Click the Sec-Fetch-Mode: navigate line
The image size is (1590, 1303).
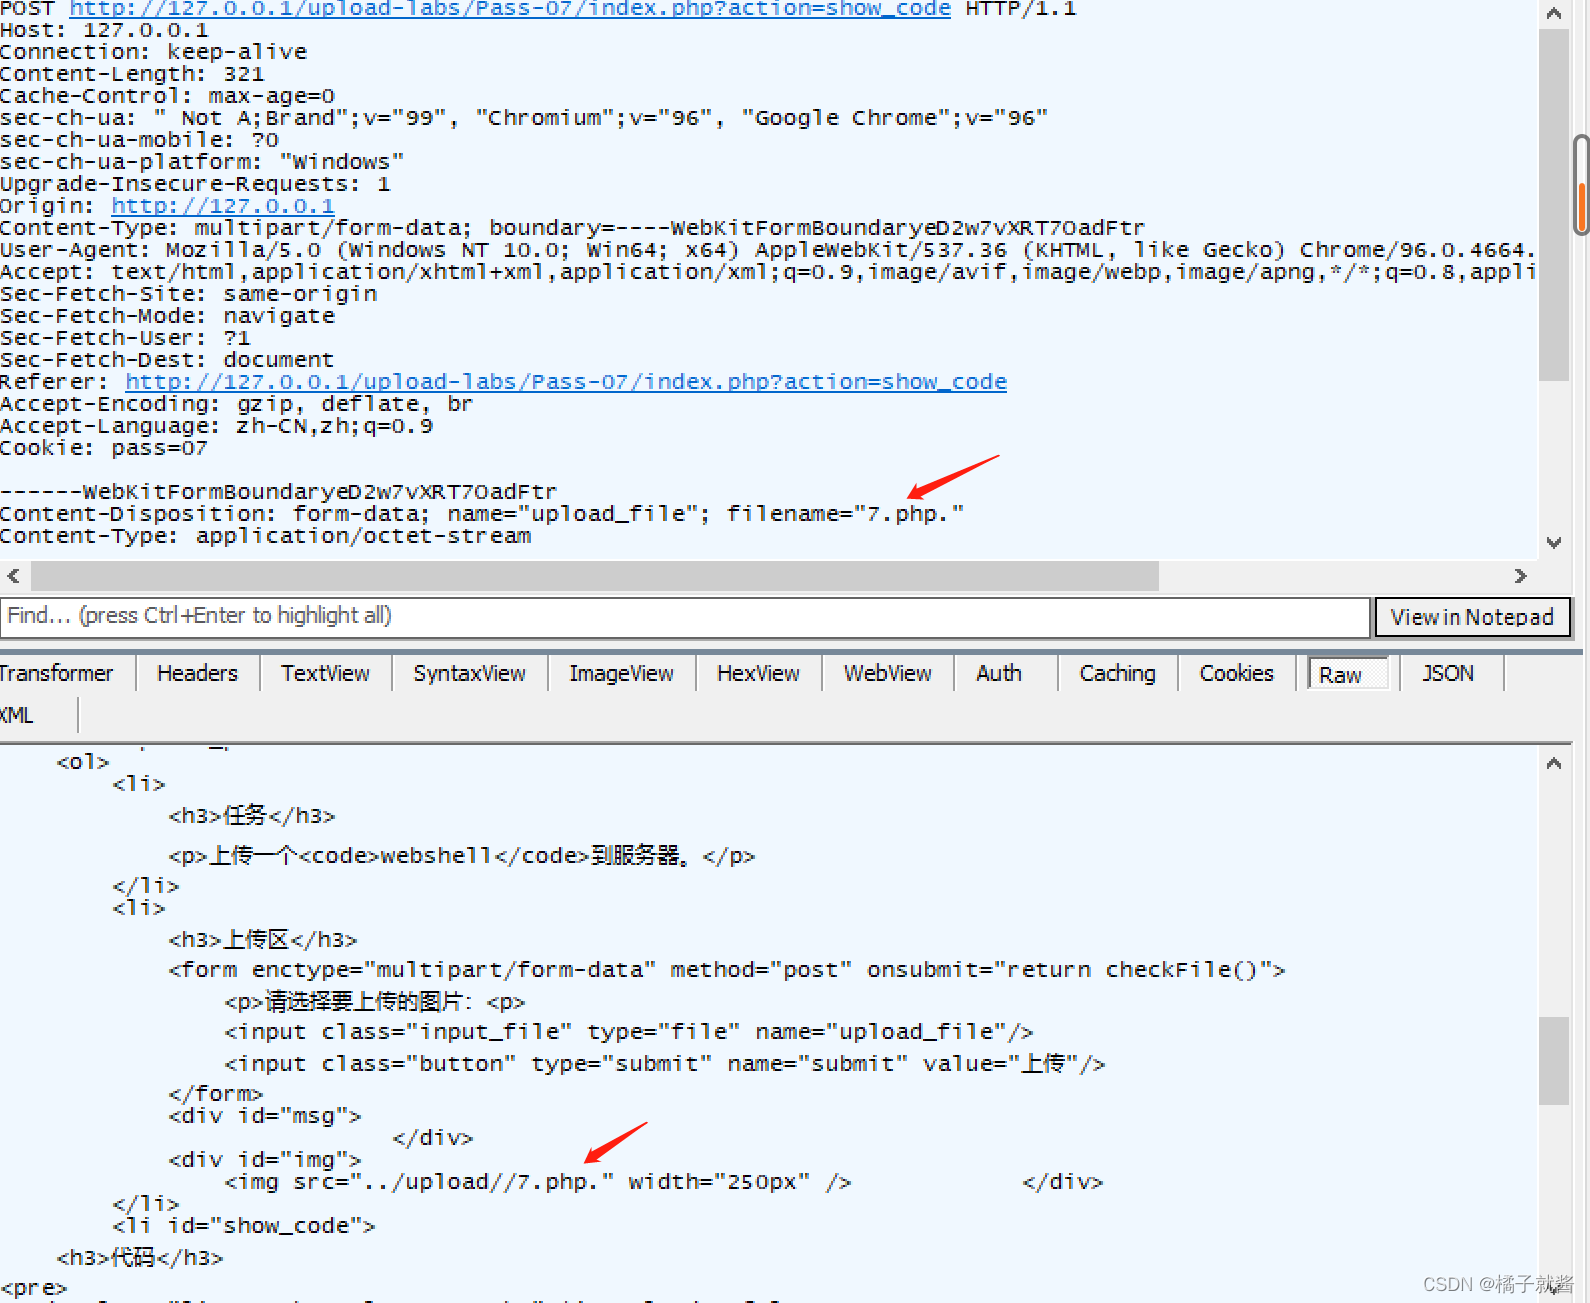coord(167,316)
